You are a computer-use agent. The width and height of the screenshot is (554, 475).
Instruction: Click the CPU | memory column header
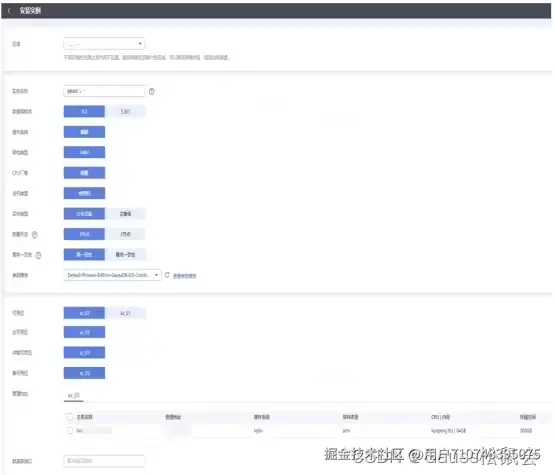click(440, 417)
